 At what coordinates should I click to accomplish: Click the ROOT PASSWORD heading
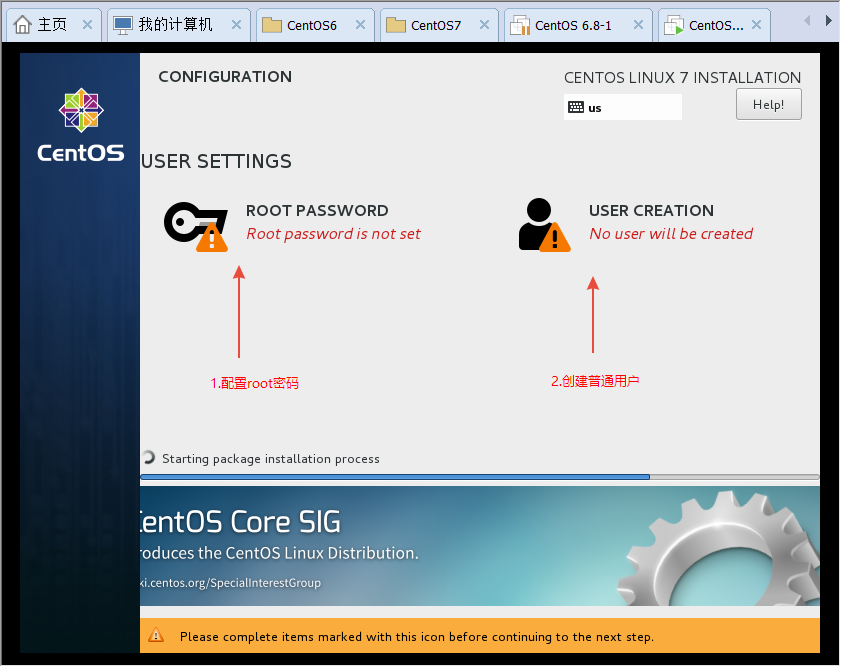[317, 210]
